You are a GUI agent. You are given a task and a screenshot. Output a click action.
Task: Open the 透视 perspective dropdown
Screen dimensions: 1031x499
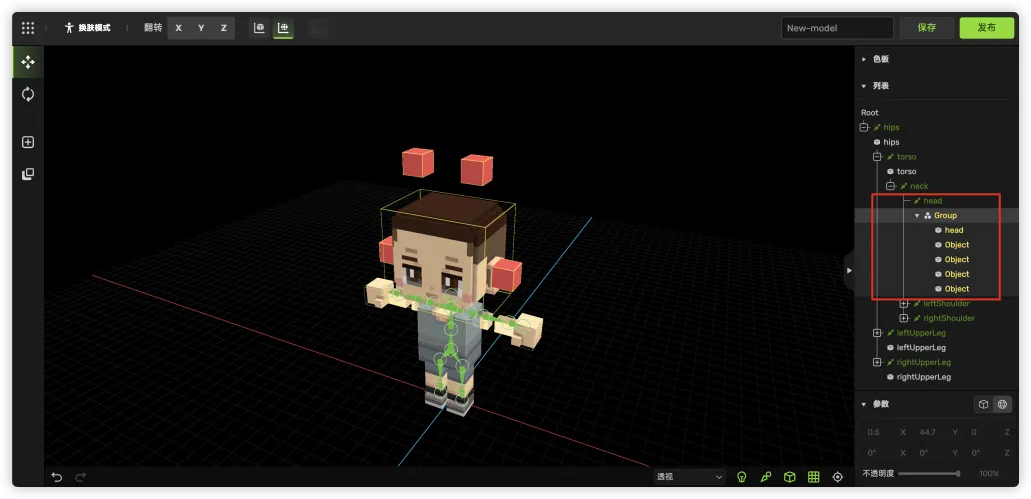(x=689, y=477)
